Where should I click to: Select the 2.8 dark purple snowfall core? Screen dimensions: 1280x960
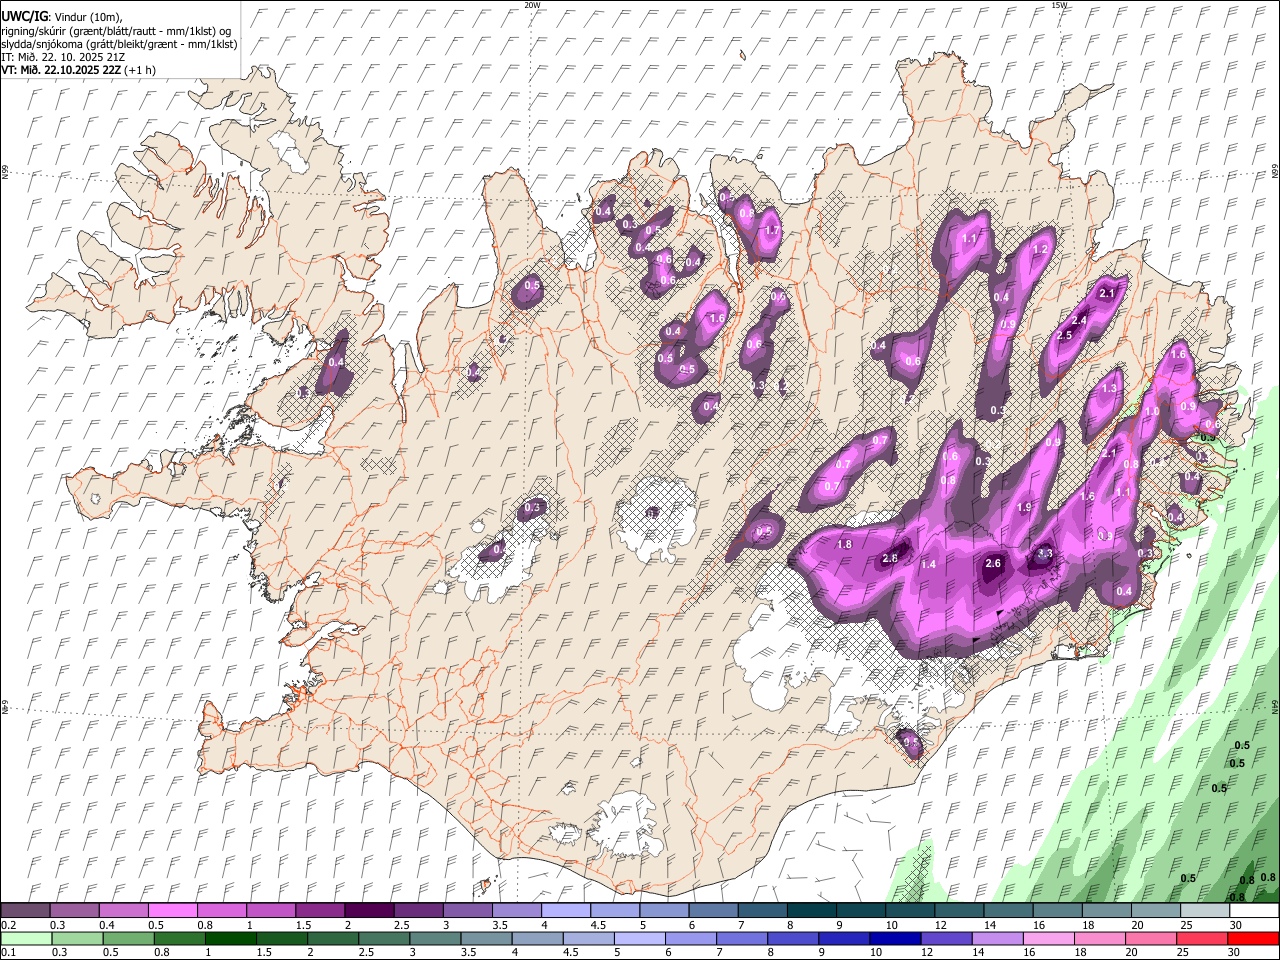pos(890,559)
